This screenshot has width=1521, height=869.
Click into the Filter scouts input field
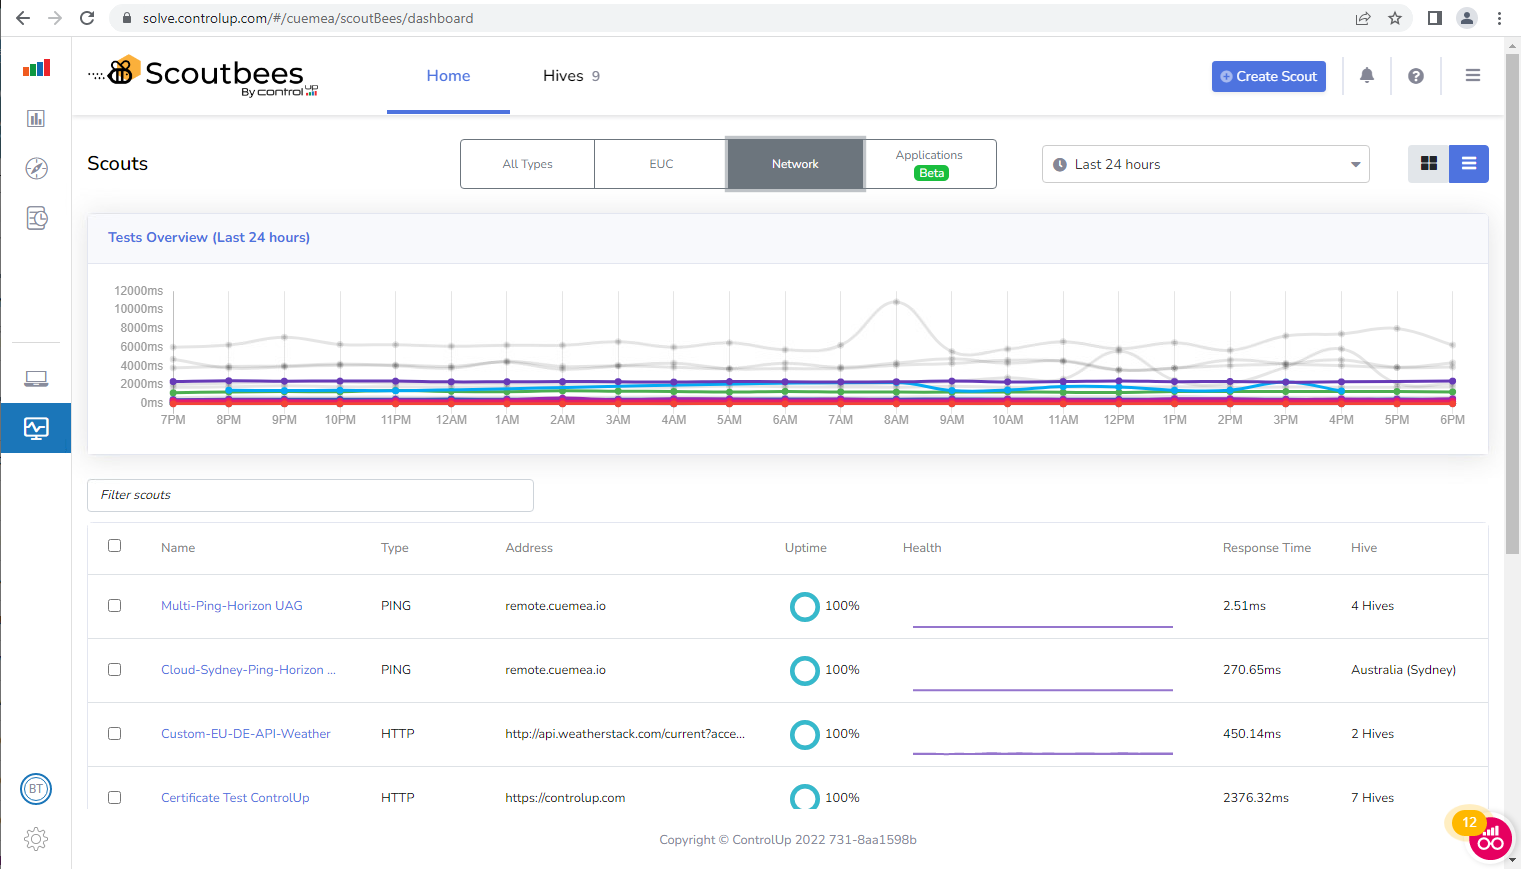click(x=310, y=494)
